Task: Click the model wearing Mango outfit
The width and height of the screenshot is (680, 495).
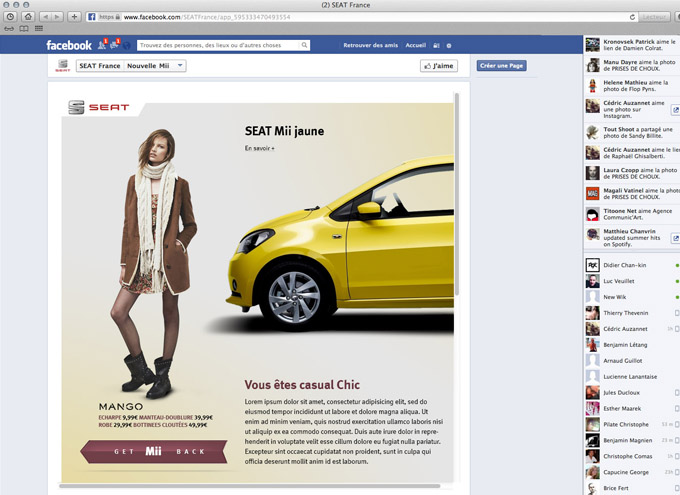Action: [x=153, y=262]
